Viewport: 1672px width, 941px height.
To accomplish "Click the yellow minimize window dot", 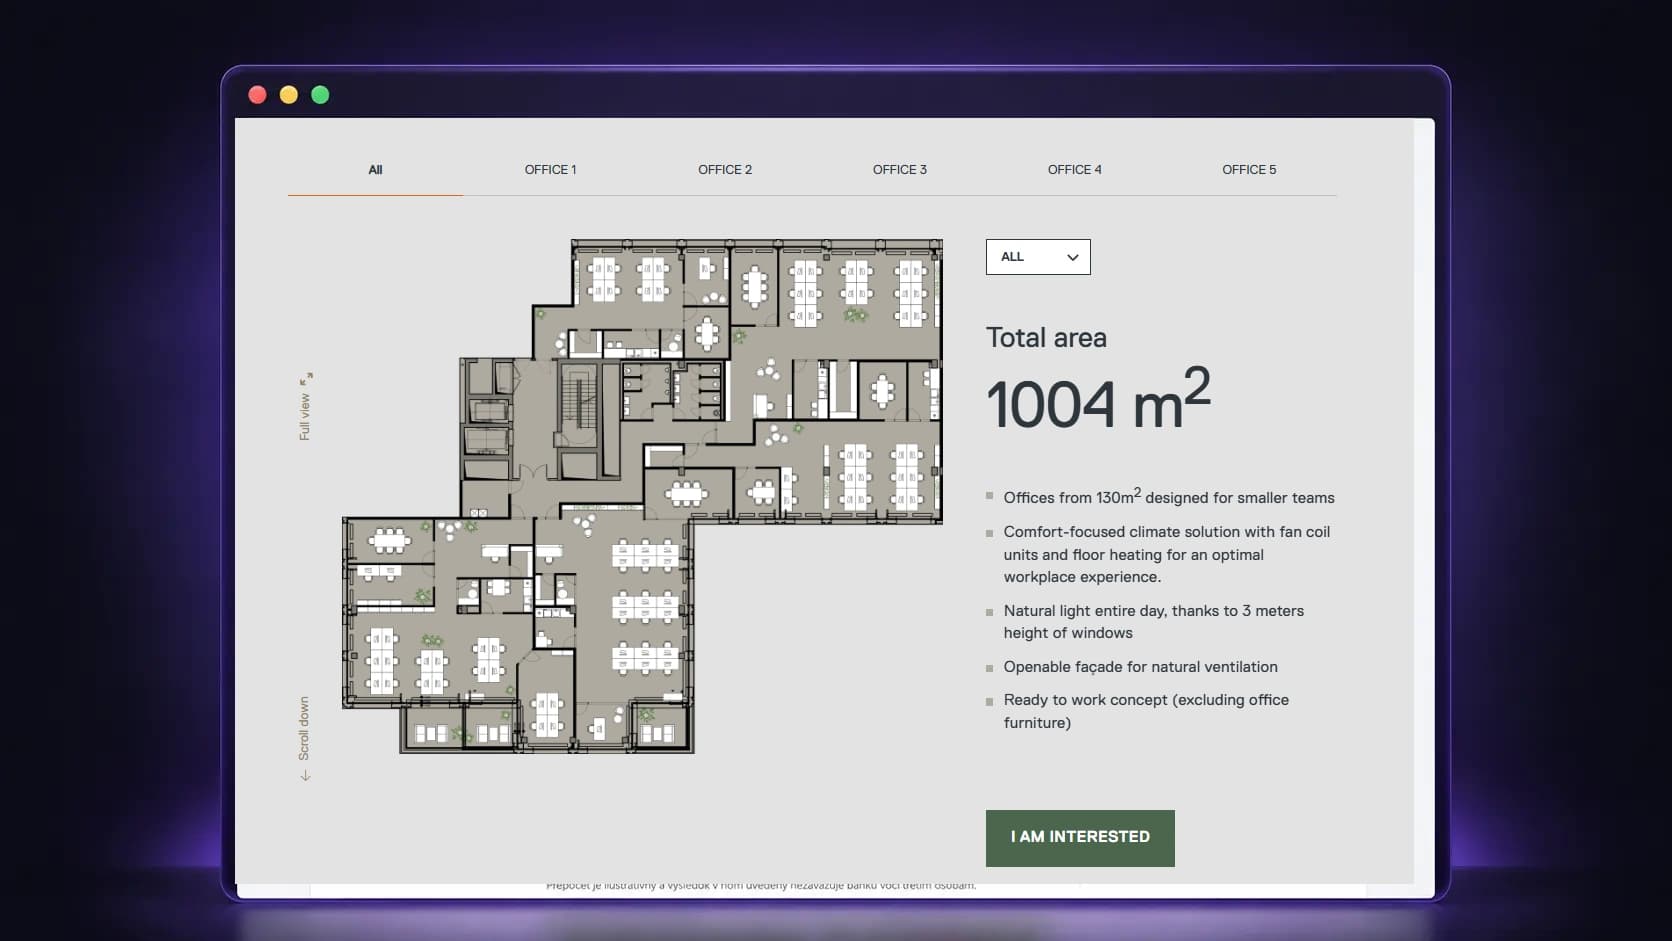I will pyautogui.click(x=289, y=95).
